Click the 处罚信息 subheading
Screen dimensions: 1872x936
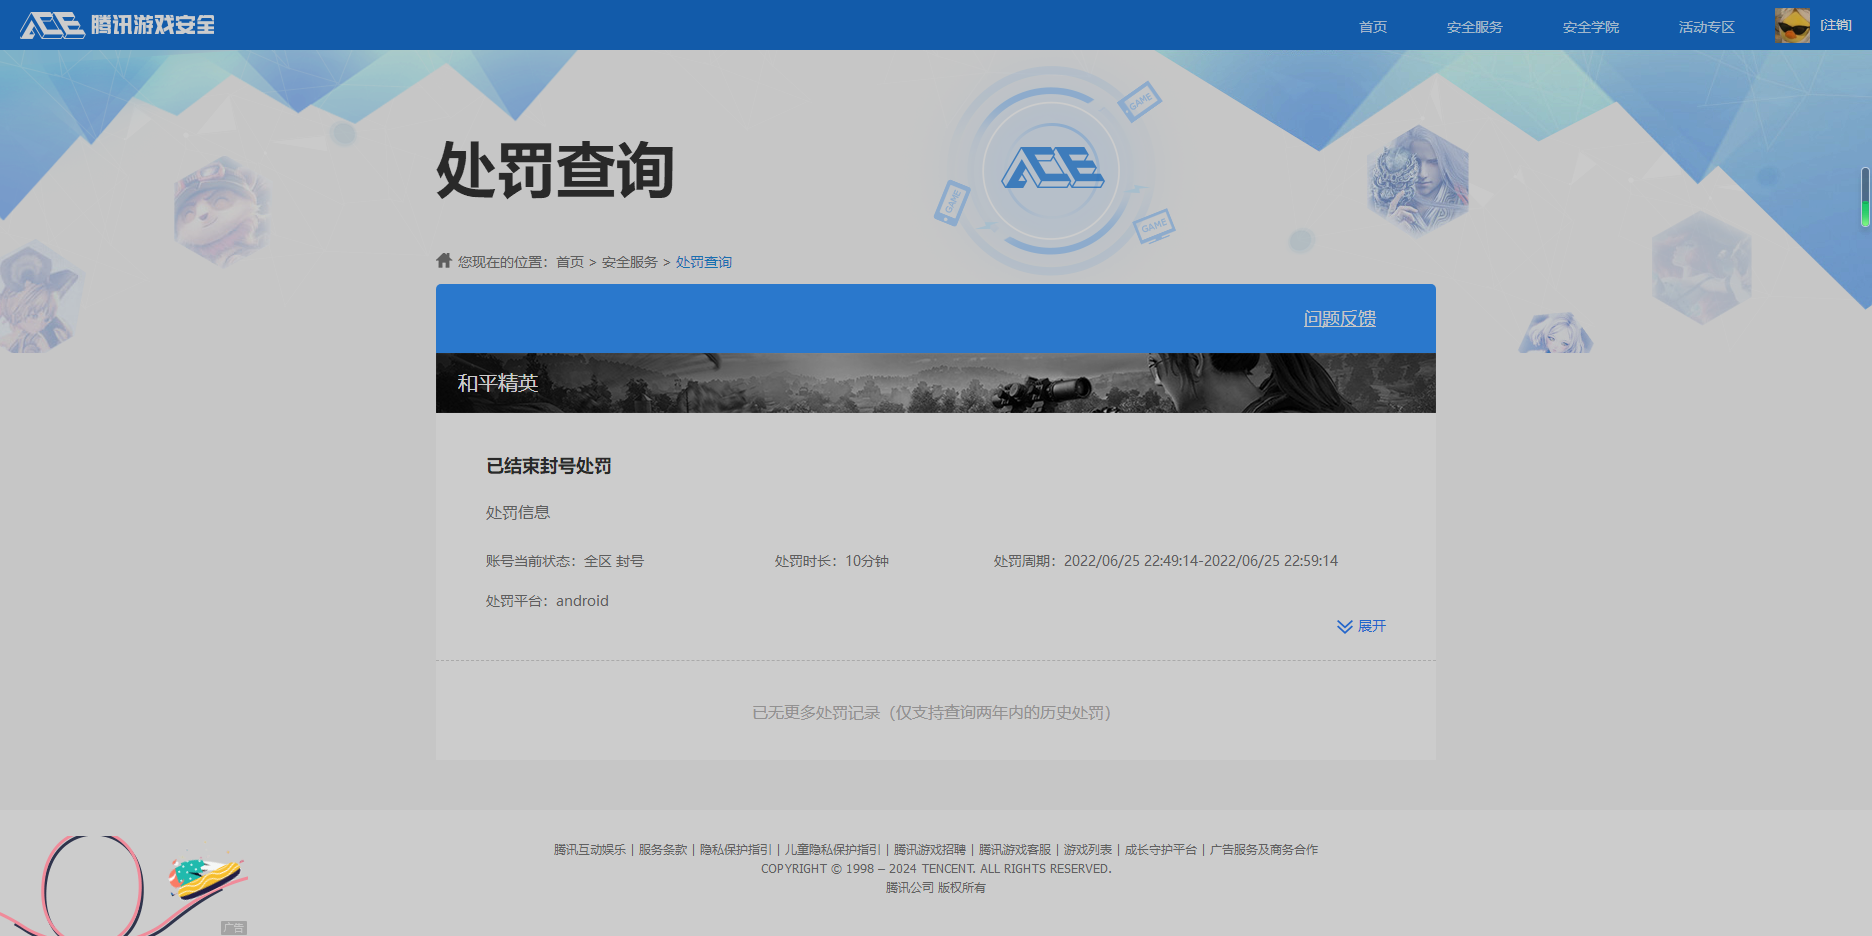tap(518, 512)
